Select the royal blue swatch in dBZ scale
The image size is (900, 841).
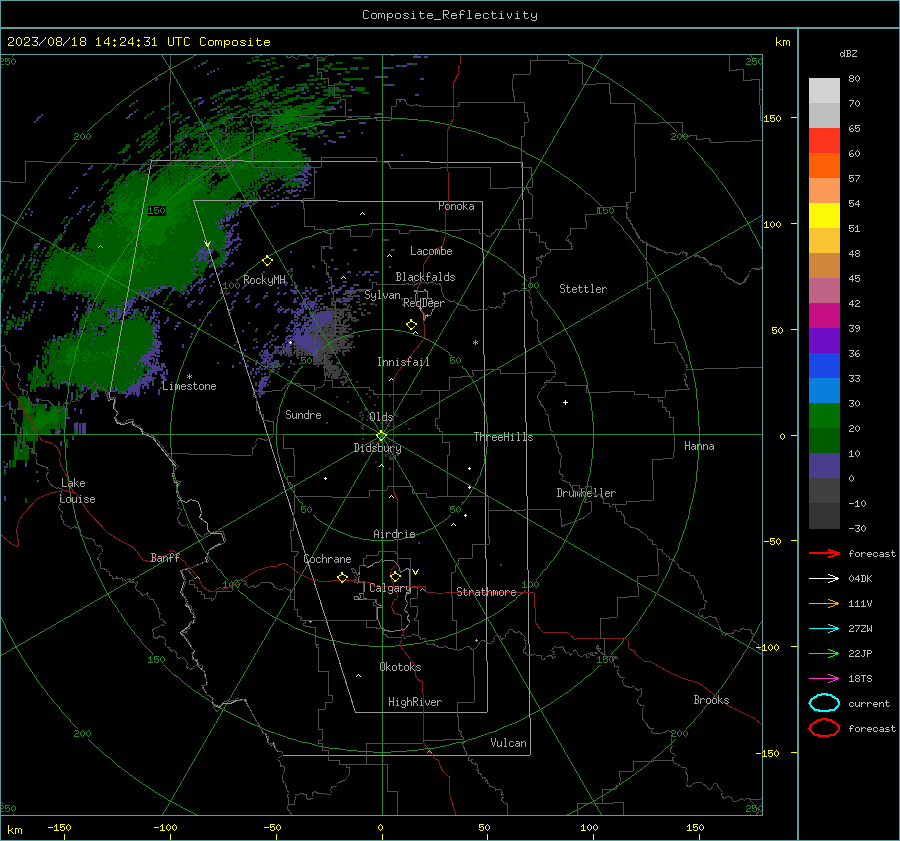pos(824,366)
